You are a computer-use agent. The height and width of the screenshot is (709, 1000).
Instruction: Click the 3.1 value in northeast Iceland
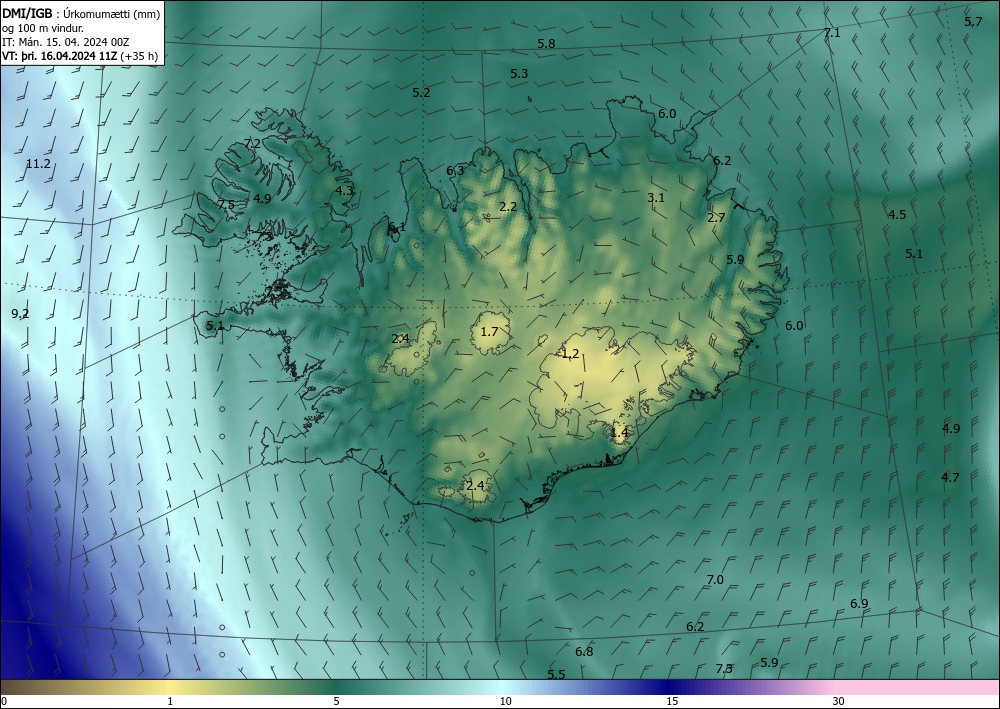pos(656,198)
